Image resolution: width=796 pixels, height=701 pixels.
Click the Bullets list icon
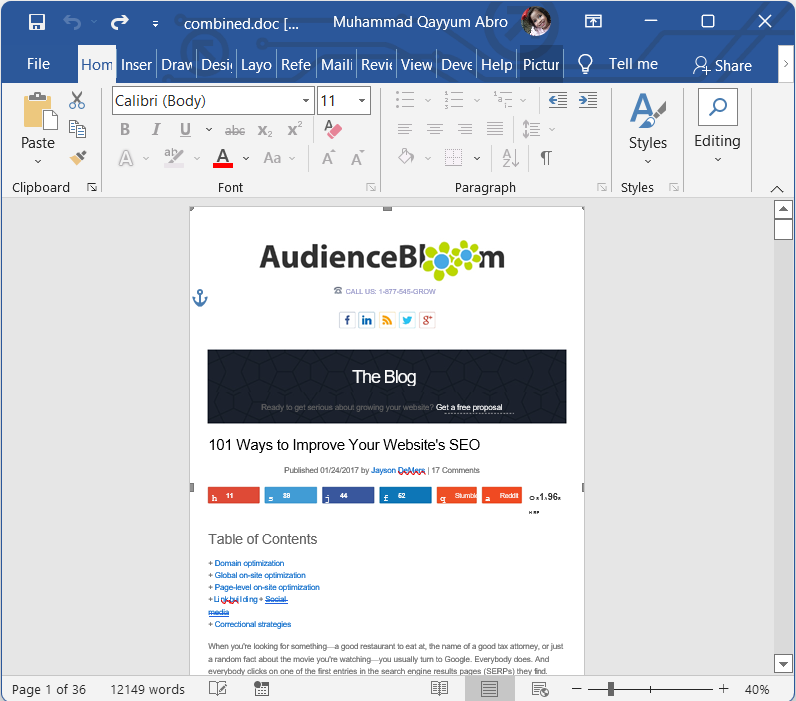click(405, 100)
